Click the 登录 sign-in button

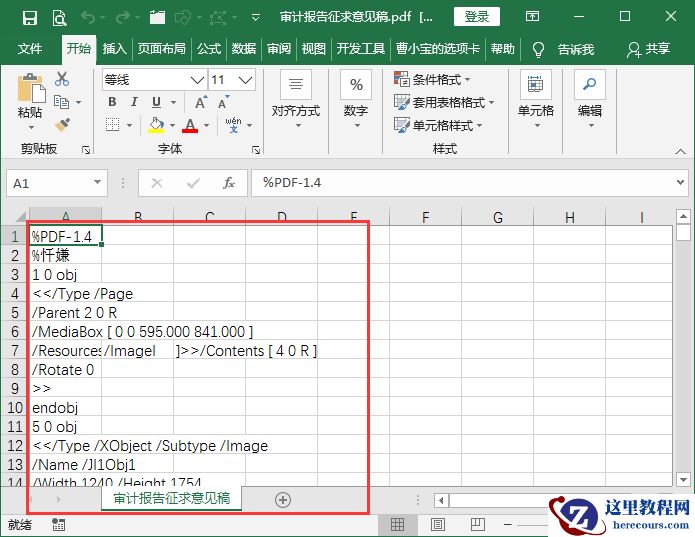(x=477, y=17)
